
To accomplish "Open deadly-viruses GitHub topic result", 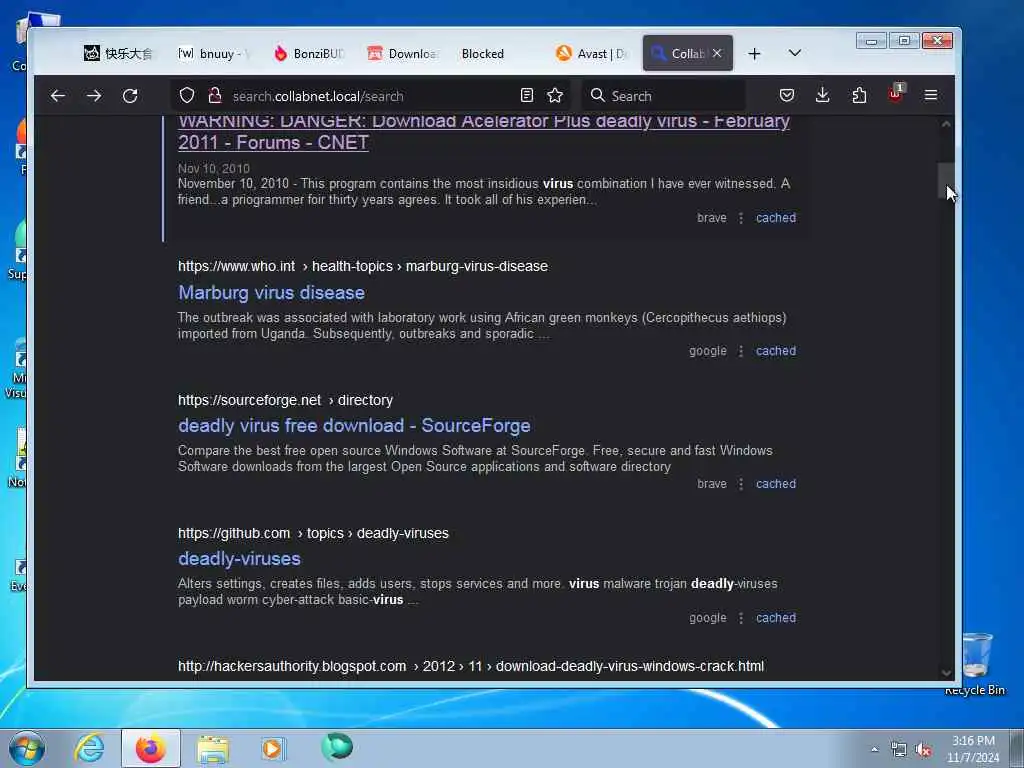I will coord(240,559).
